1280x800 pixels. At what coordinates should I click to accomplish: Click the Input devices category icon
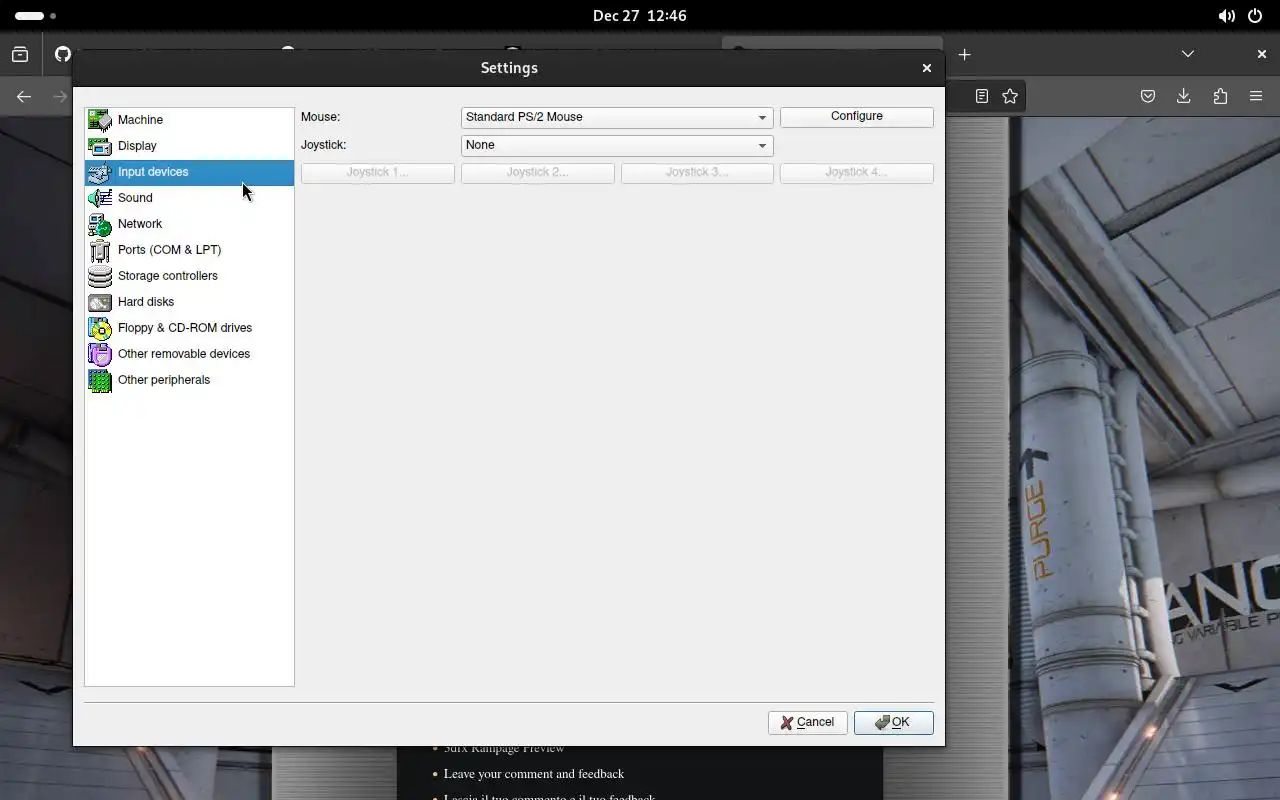(x=100, y=172)
